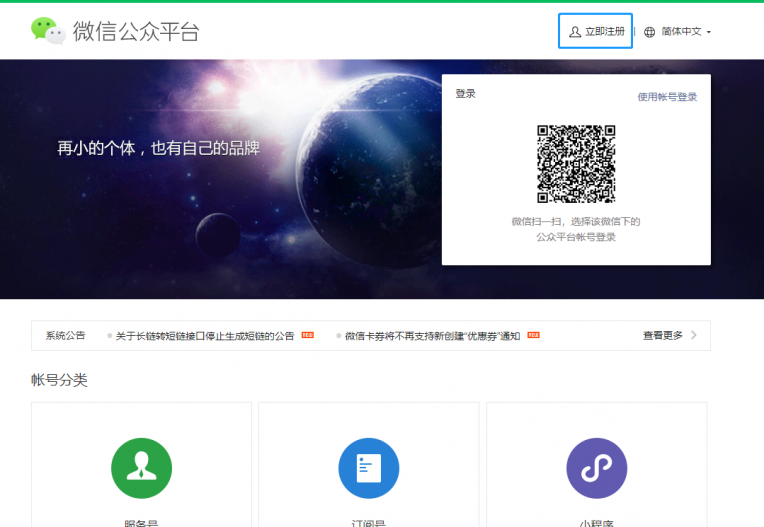The width and height of the screenshot is (764, 527).
Task: Click the 再小的个体，也有自己的品牌 slogan
Action: click(x=158, y=148)
